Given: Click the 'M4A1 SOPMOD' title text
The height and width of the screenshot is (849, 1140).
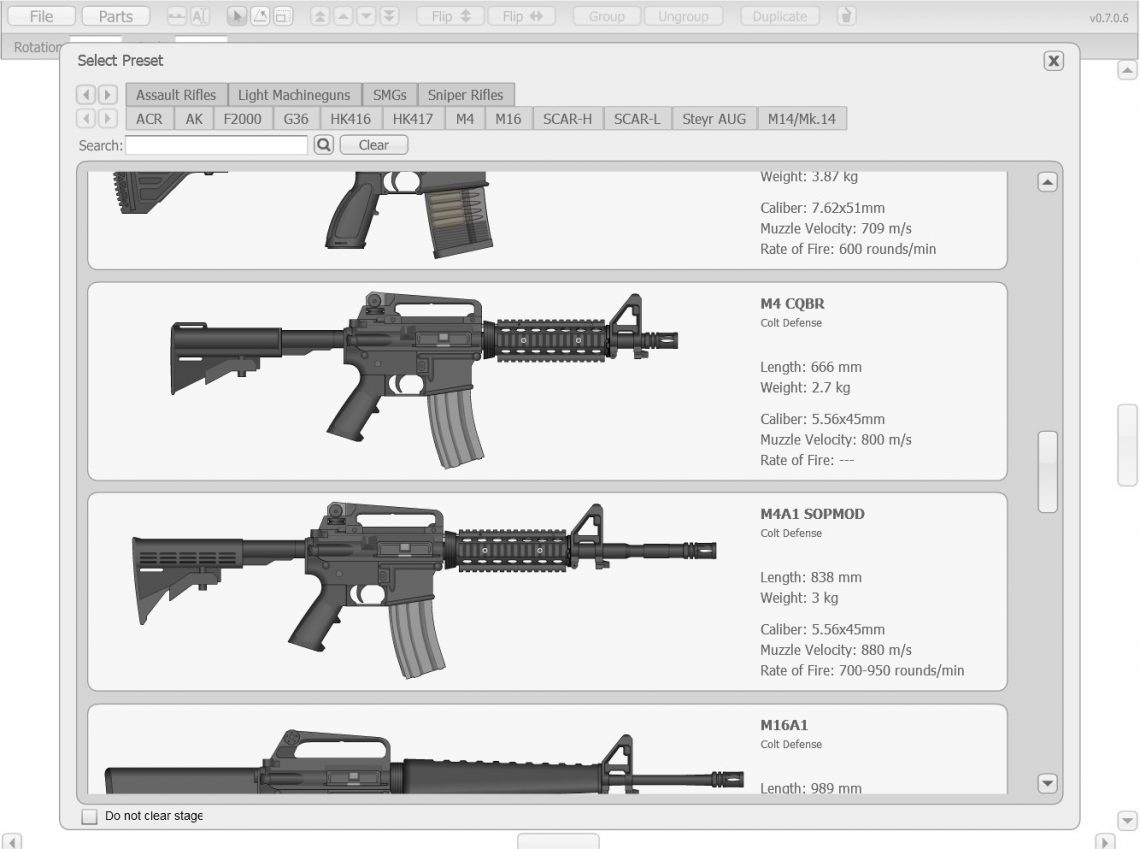Looking at the screenshot, I should click(x=812, y=514).
